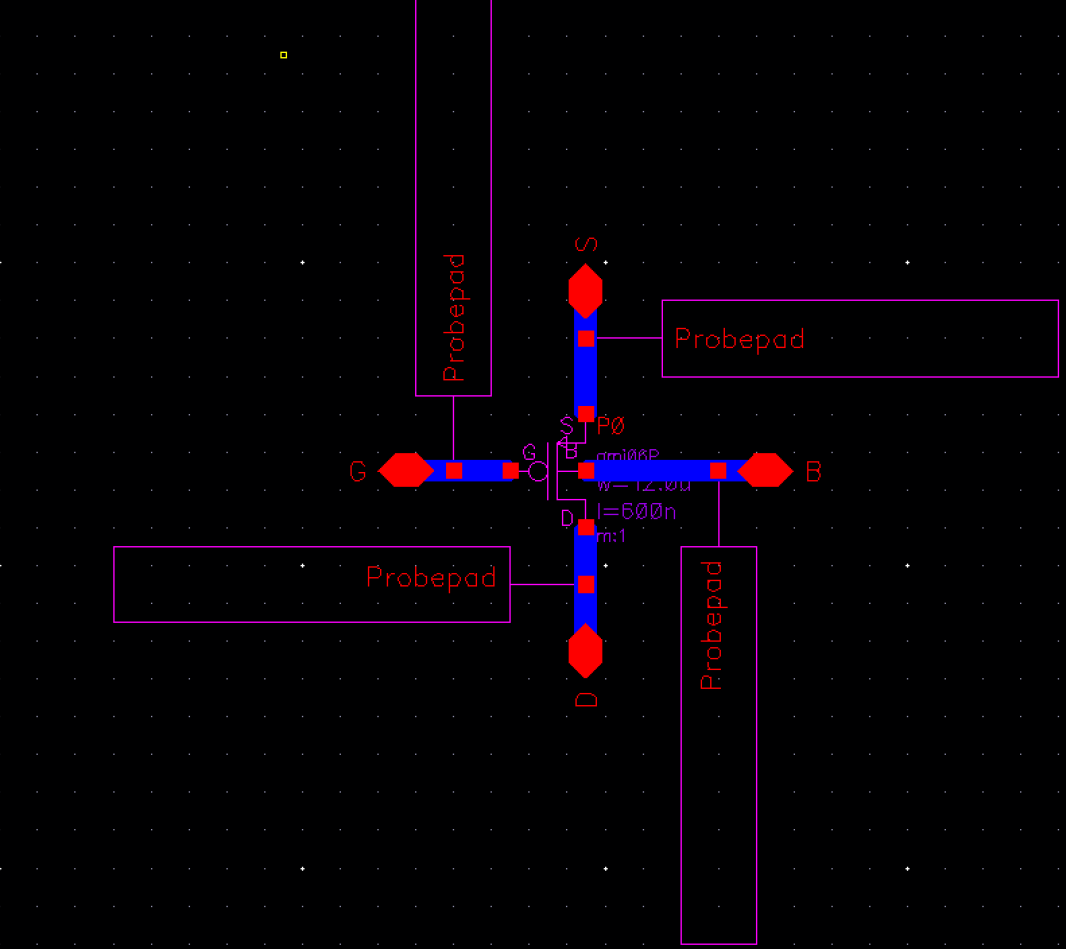The image size is (1066, 949).
Task: Select the instance name label P0
Action: tap(608, 425)
